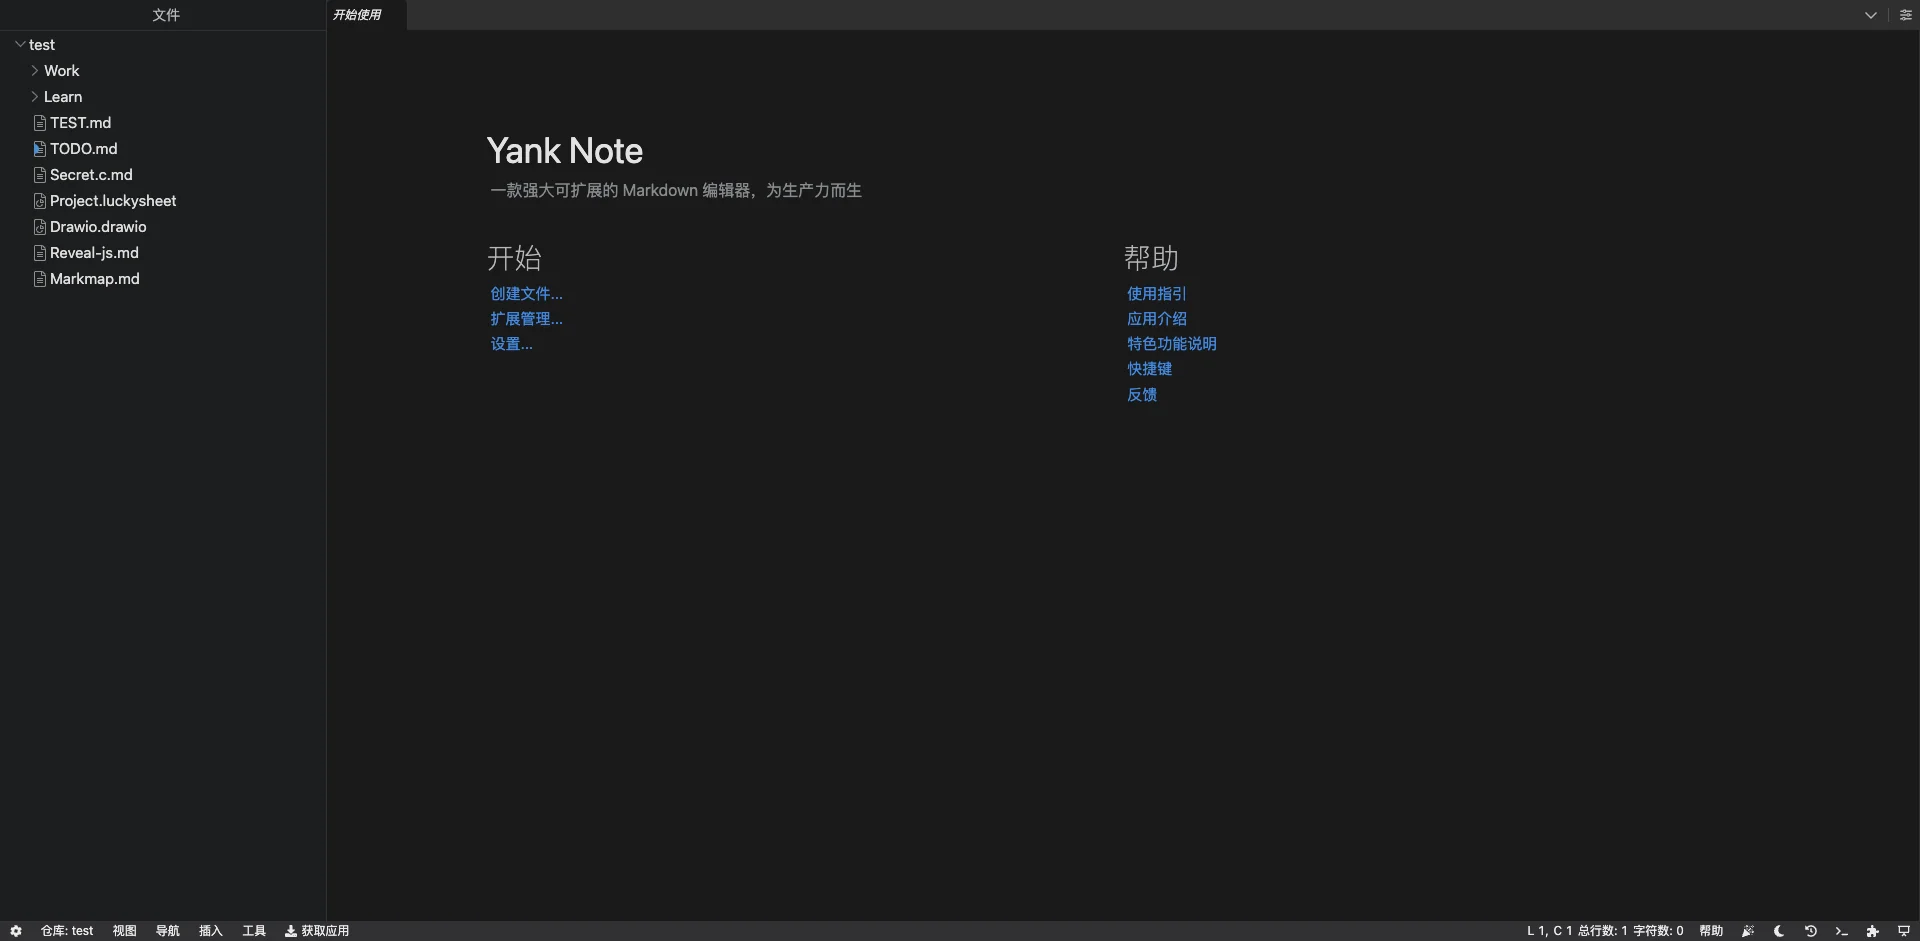Open the 工具 menu
Viewport: 1920px width, 941px height.
[254, 931]
